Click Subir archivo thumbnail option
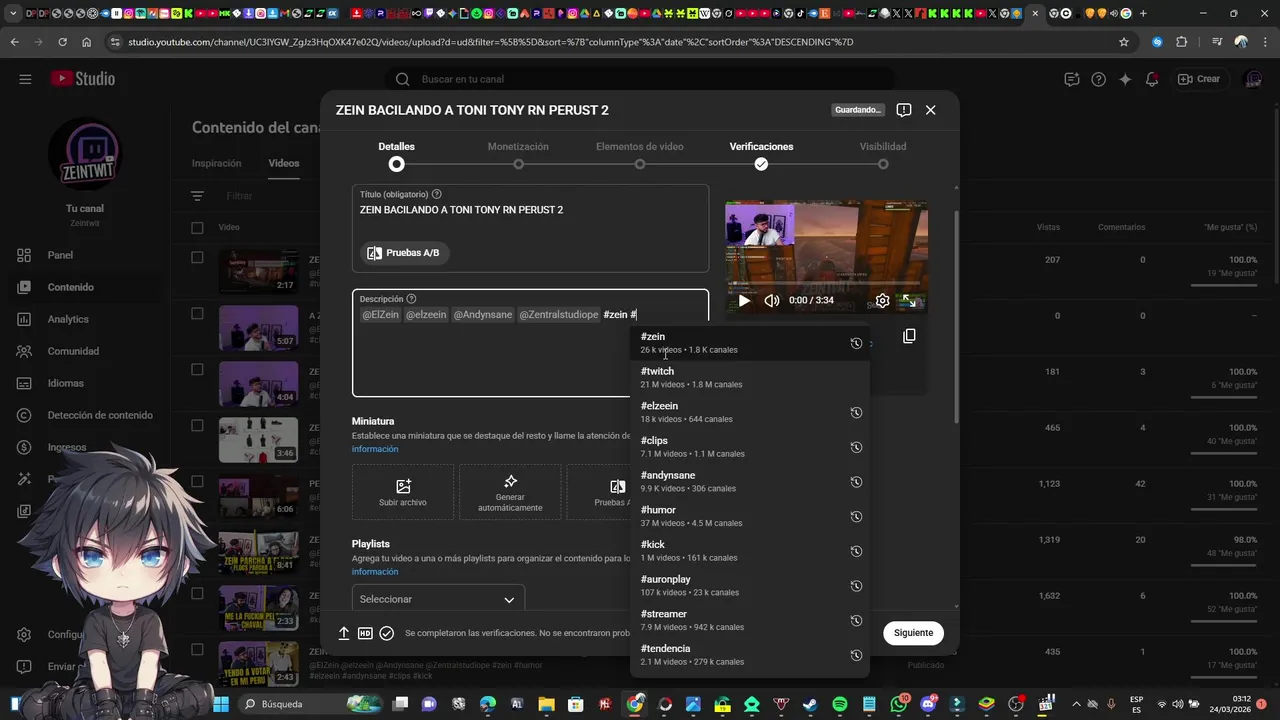The height and width of the screenshot is (720, 1280). pos(403,492)
